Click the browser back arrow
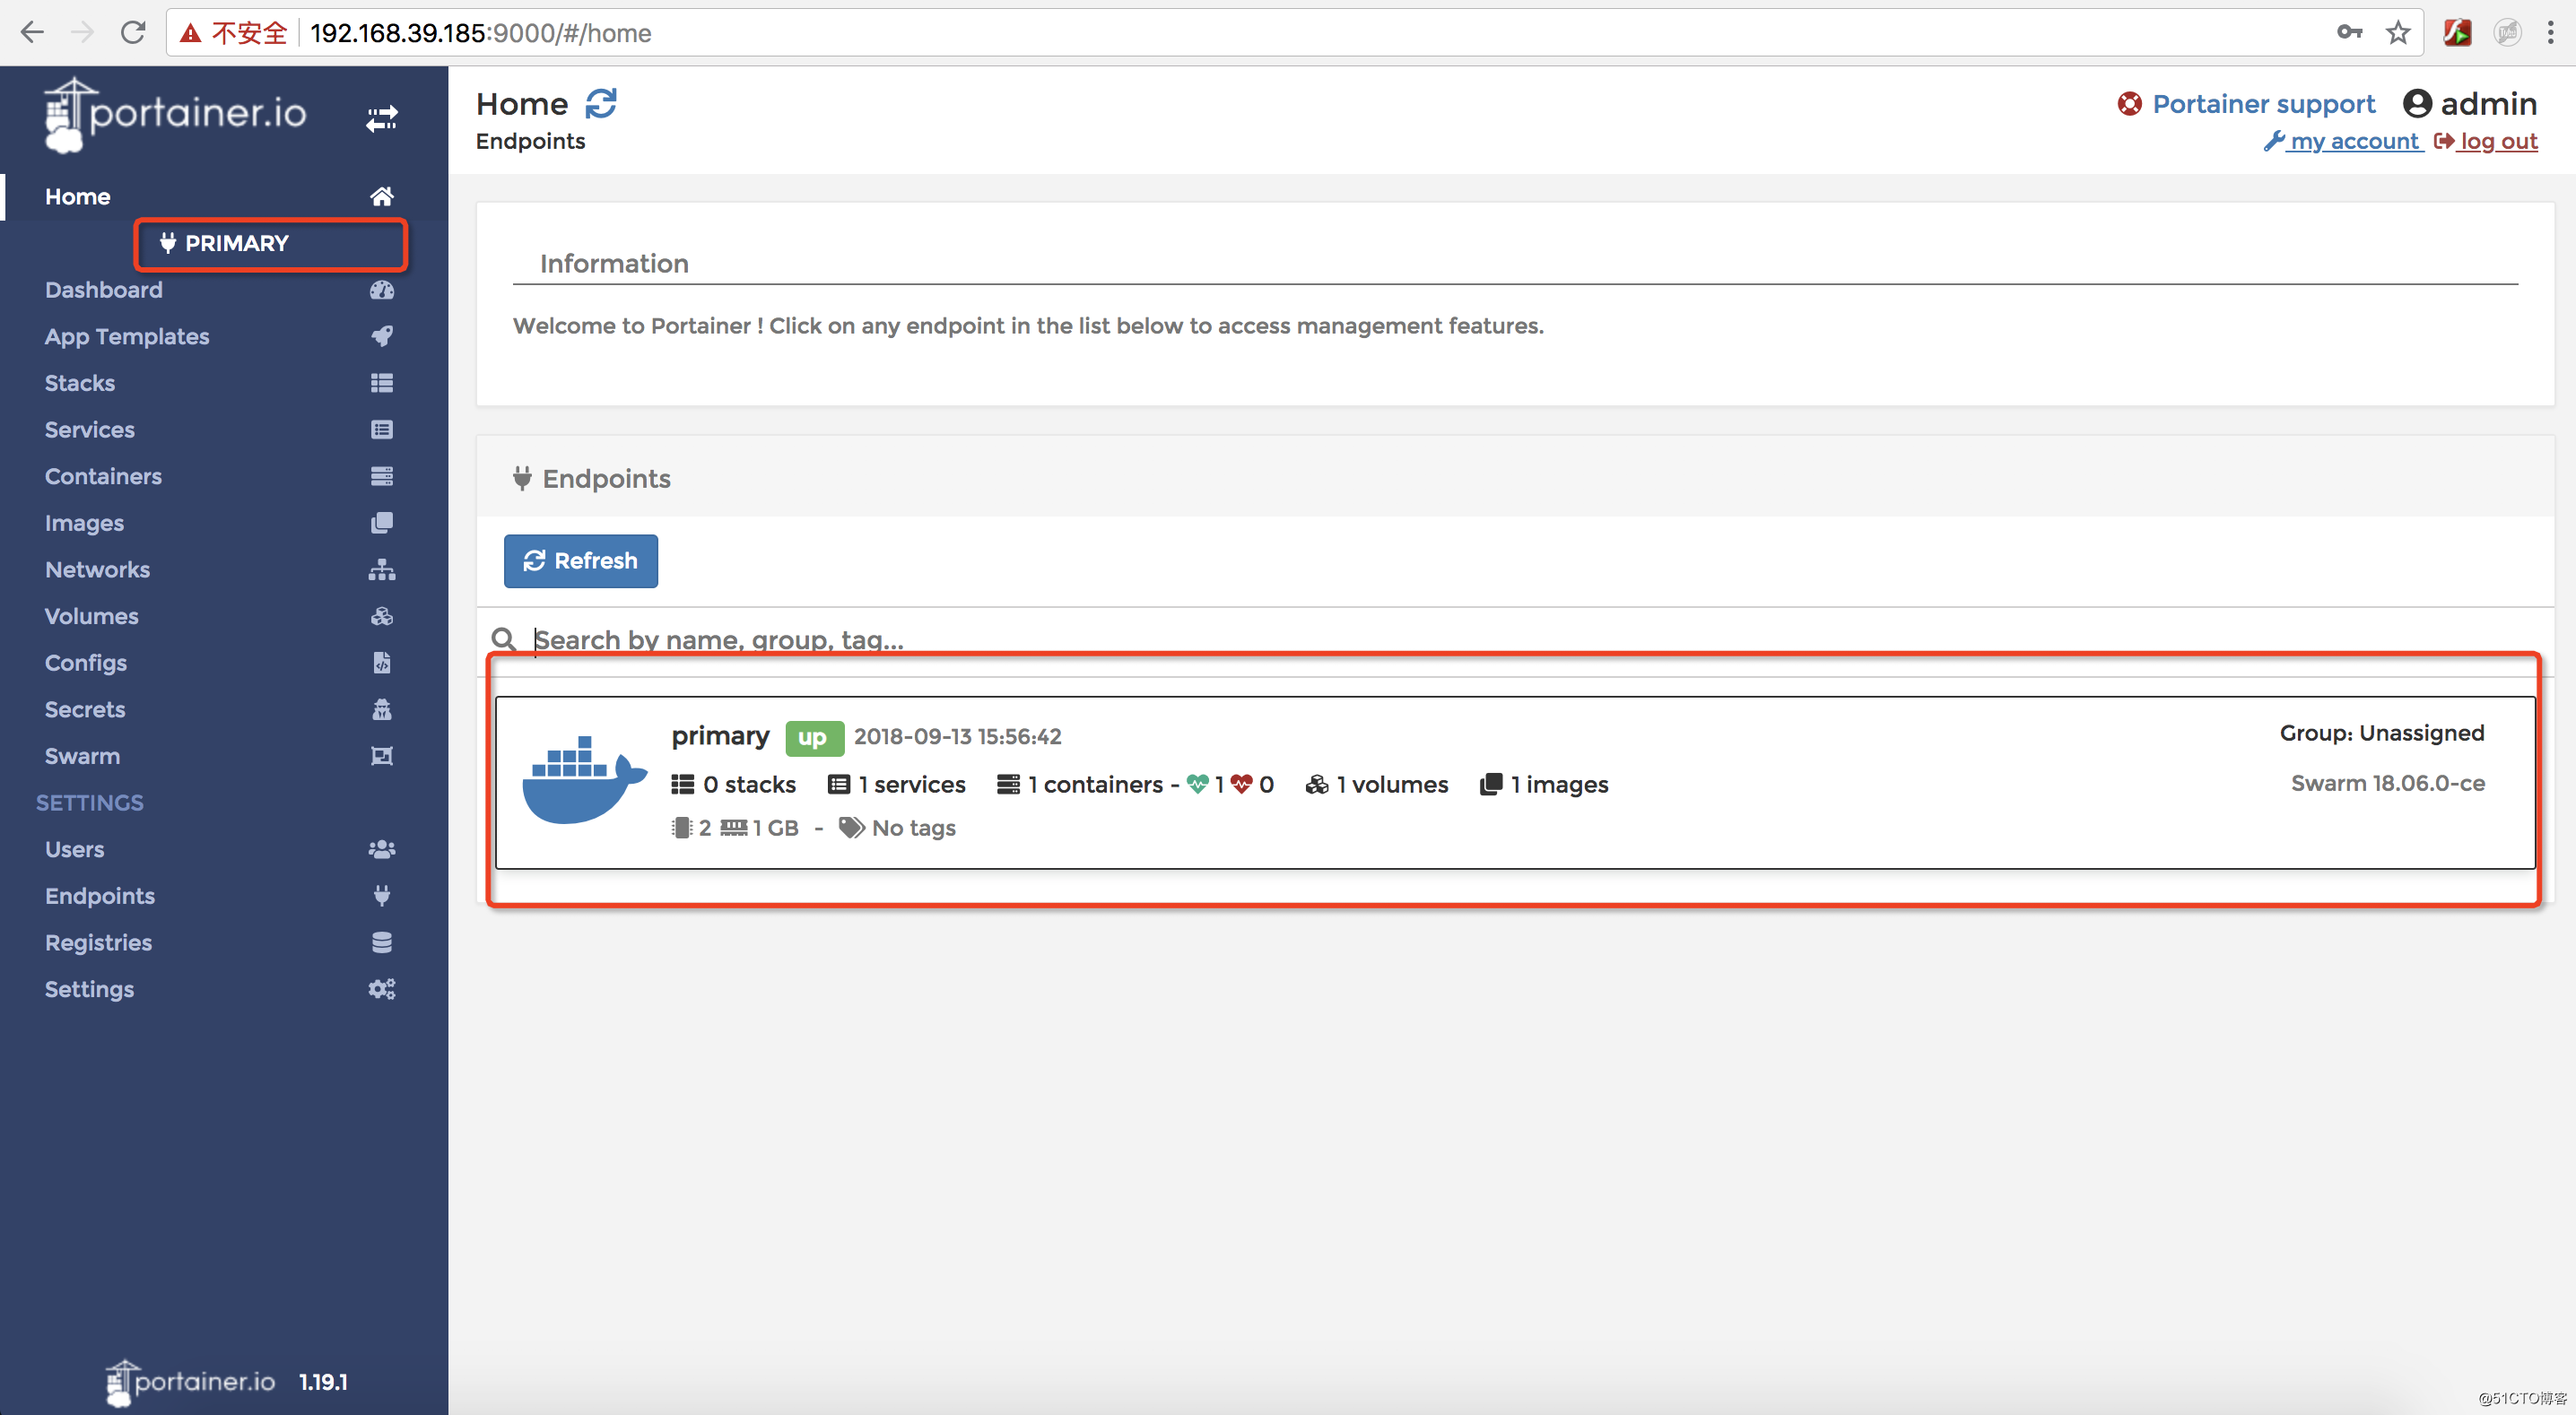Image resolution: width=2576 pixels, height=1415 pixels. (32, 33)
